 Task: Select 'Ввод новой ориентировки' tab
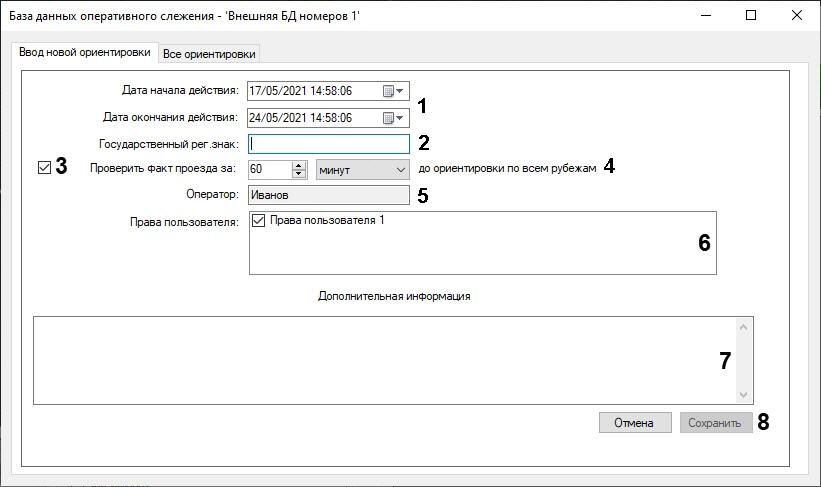[85, 52]
